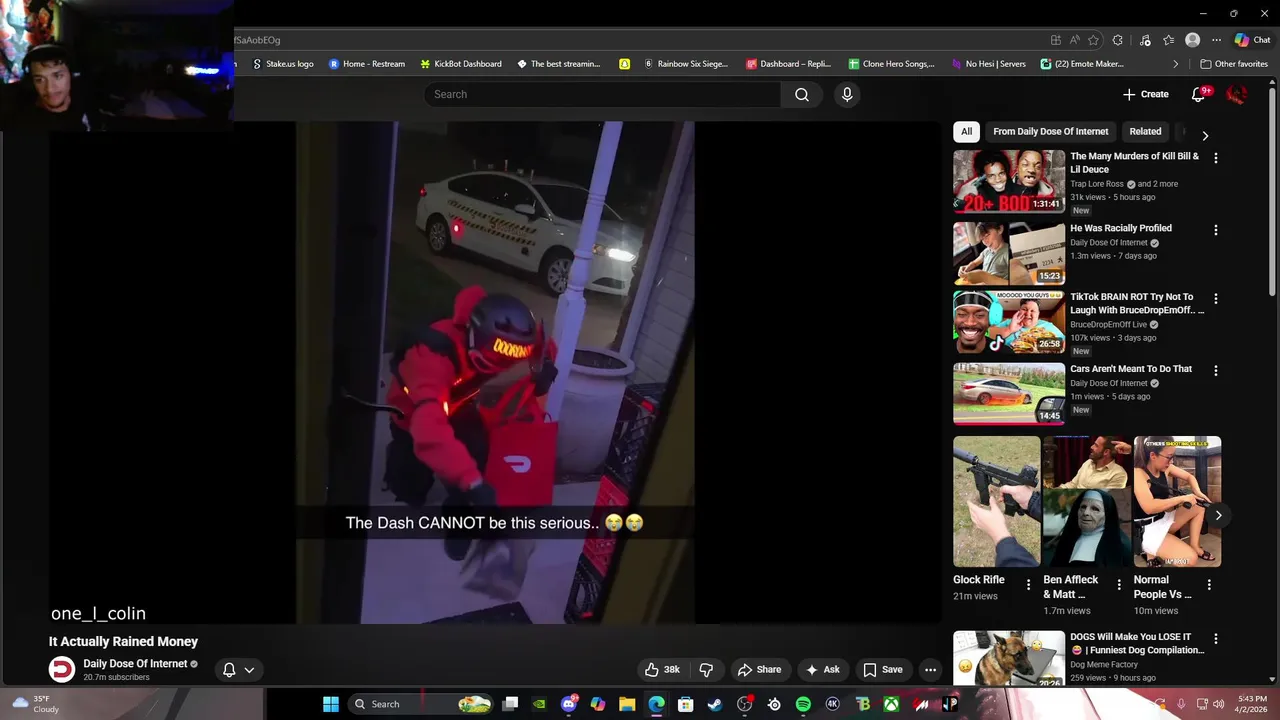Select the Related filter chip
The image size is (1280, 720).
1145,131
